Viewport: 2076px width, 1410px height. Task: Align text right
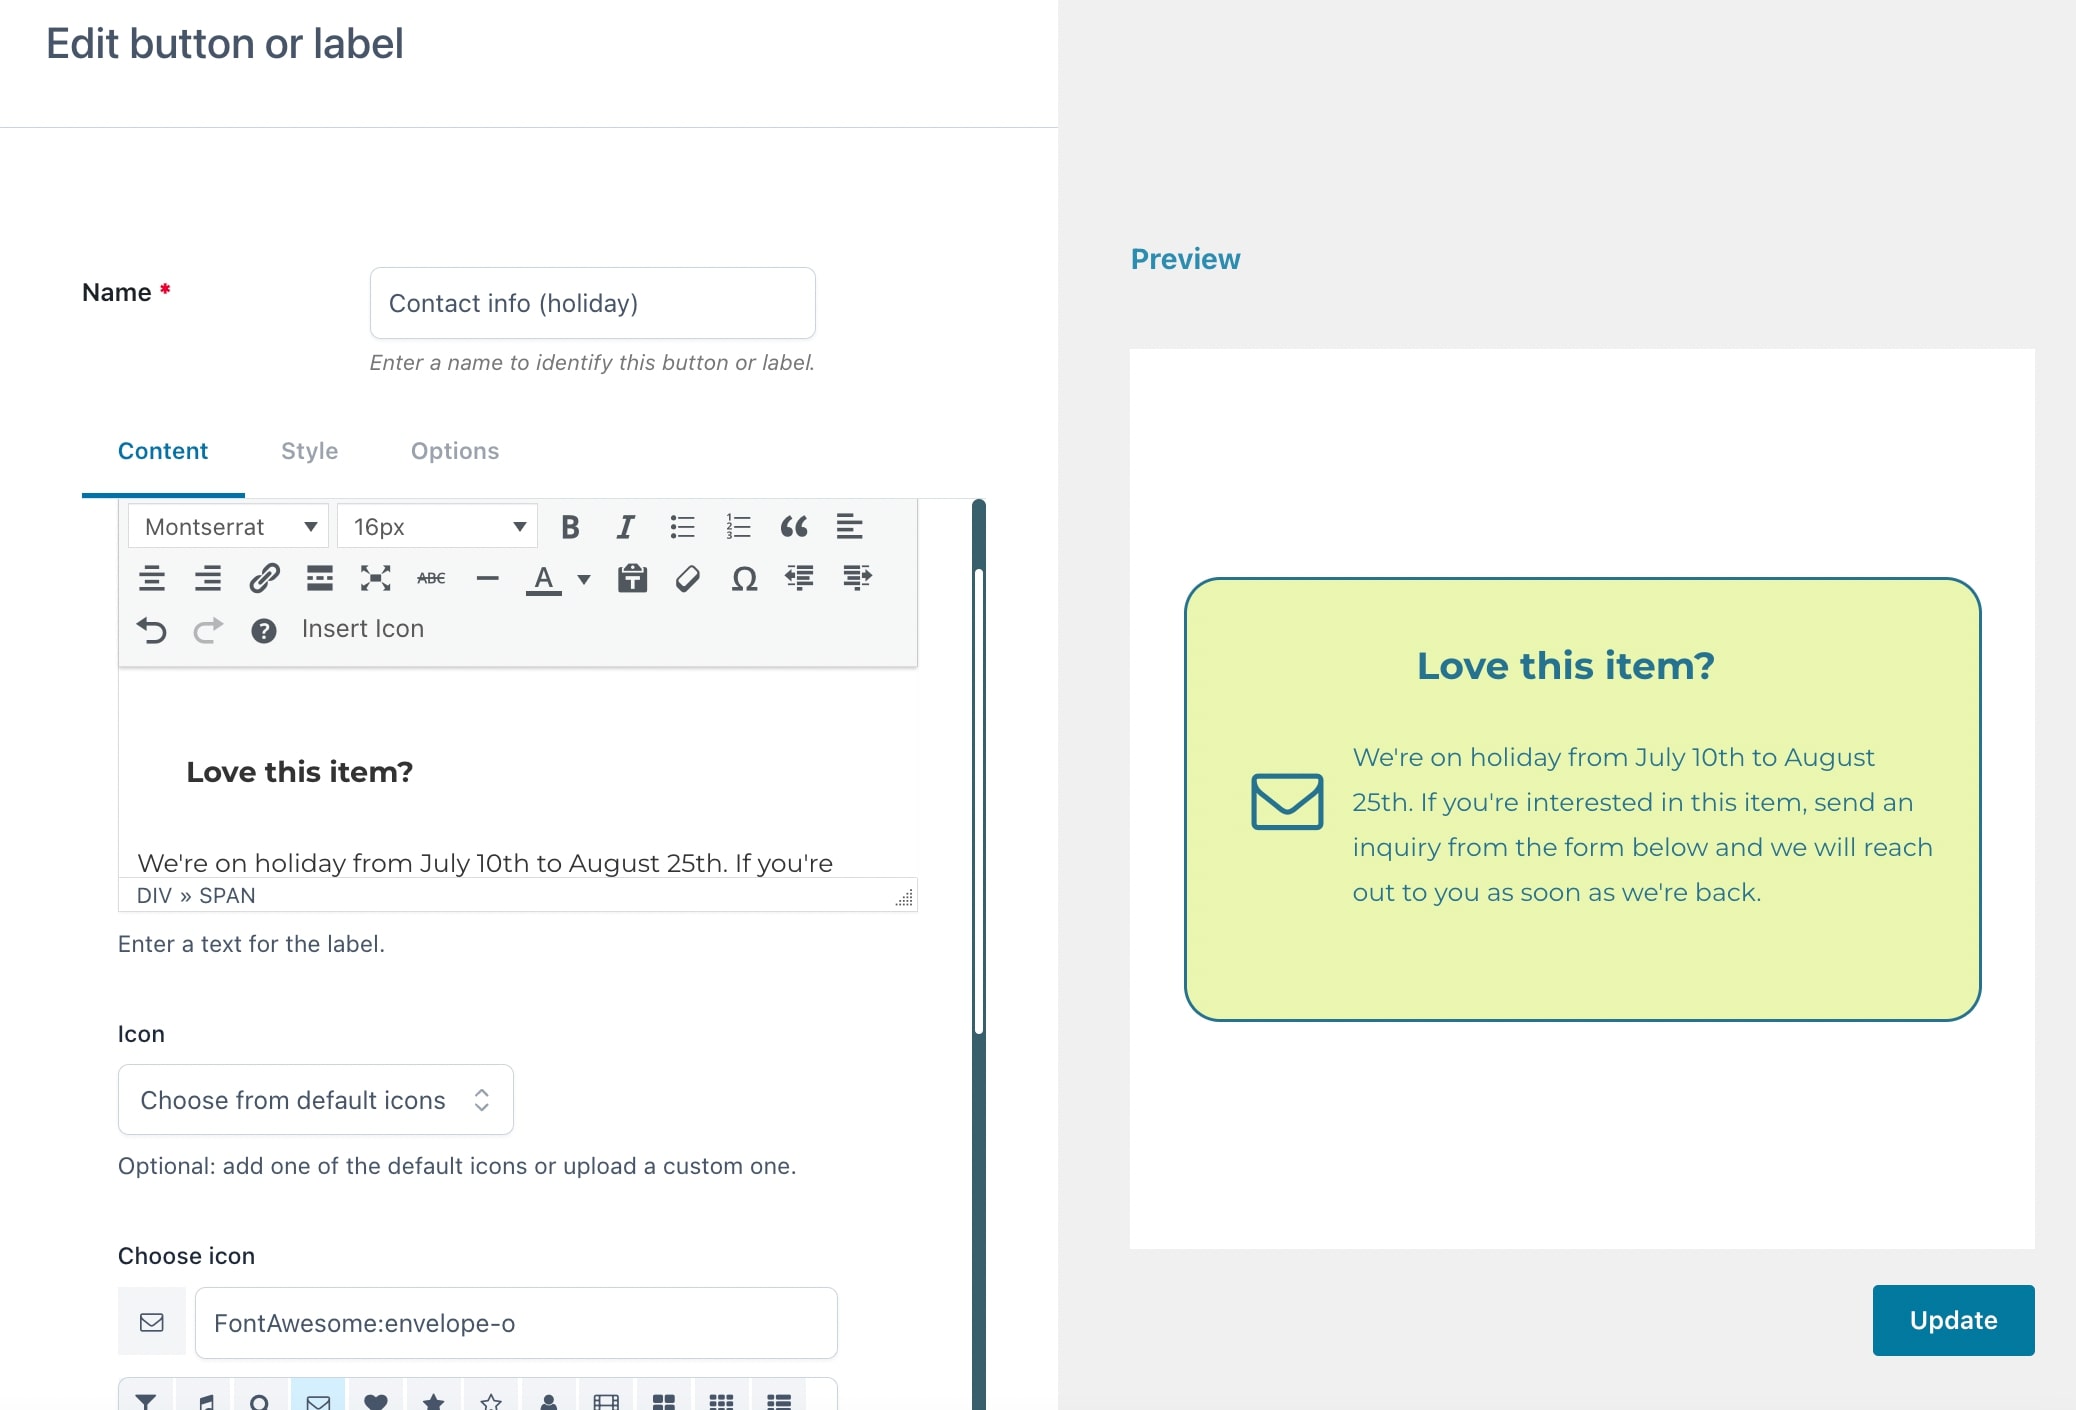[208, 578]
